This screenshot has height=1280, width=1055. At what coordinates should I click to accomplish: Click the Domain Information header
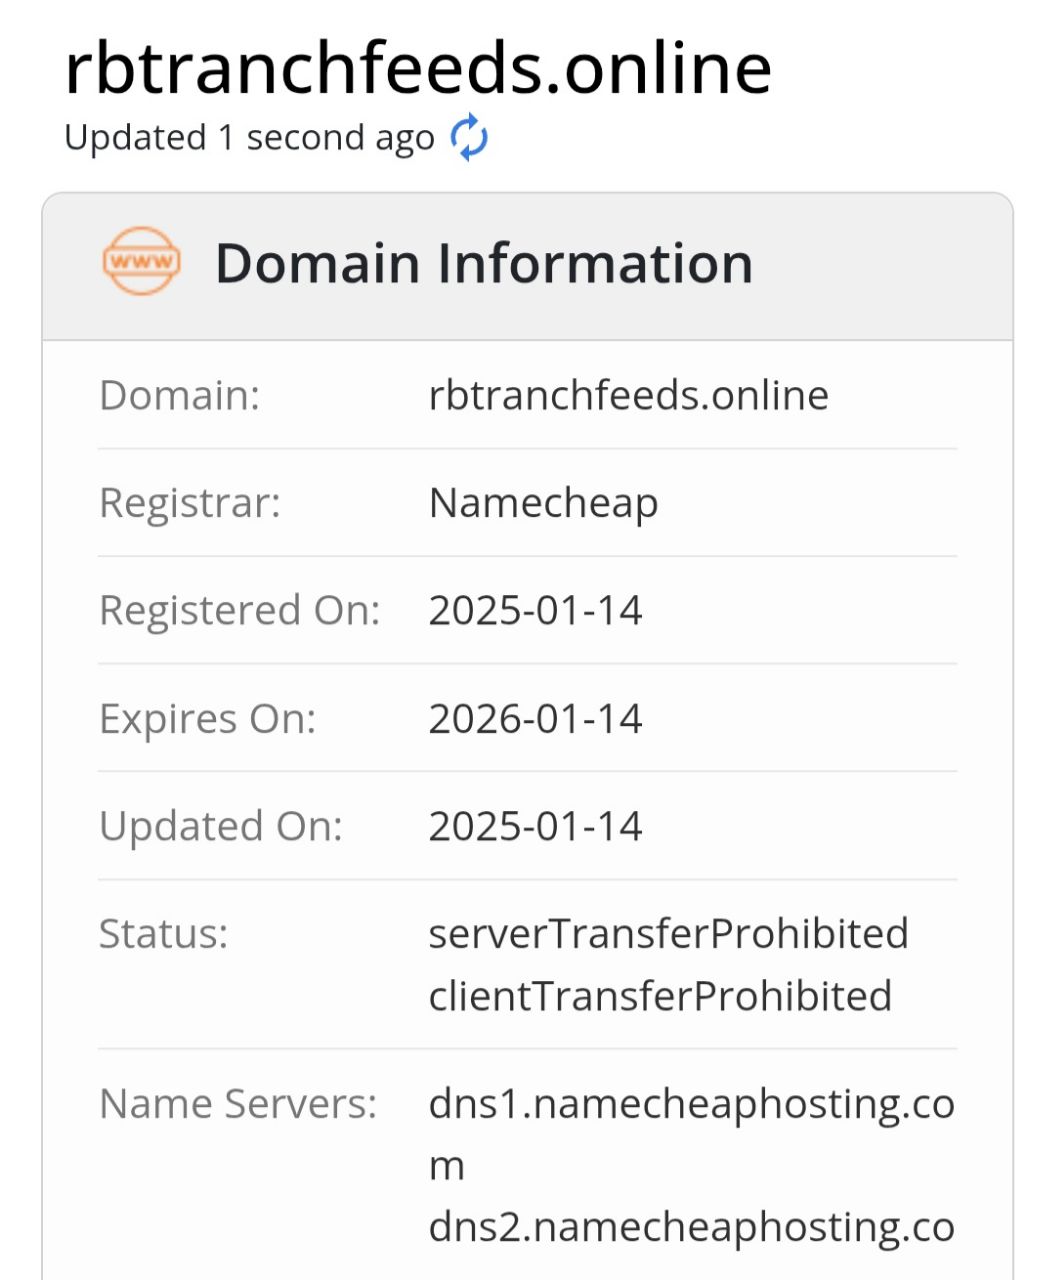tap(484, 263)
